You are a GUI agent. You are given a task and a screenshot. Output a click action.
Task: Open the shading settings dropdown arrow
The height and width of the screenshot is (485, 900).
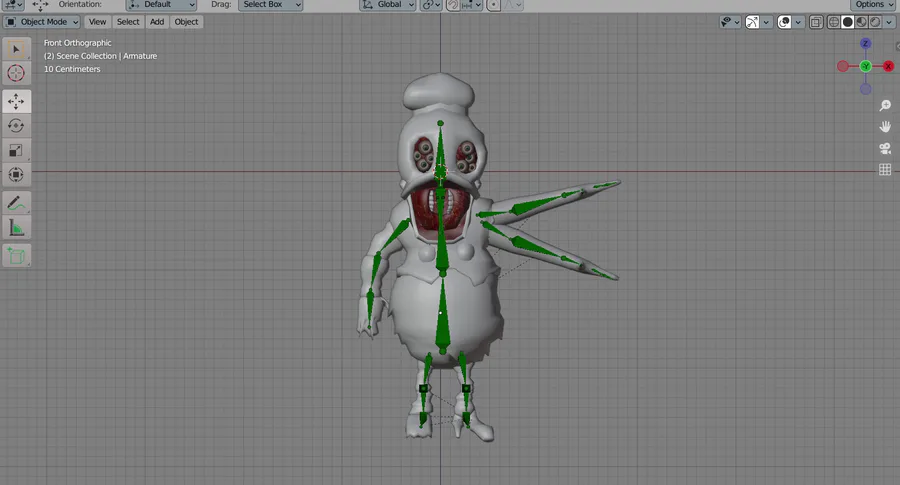coord(889,22)
